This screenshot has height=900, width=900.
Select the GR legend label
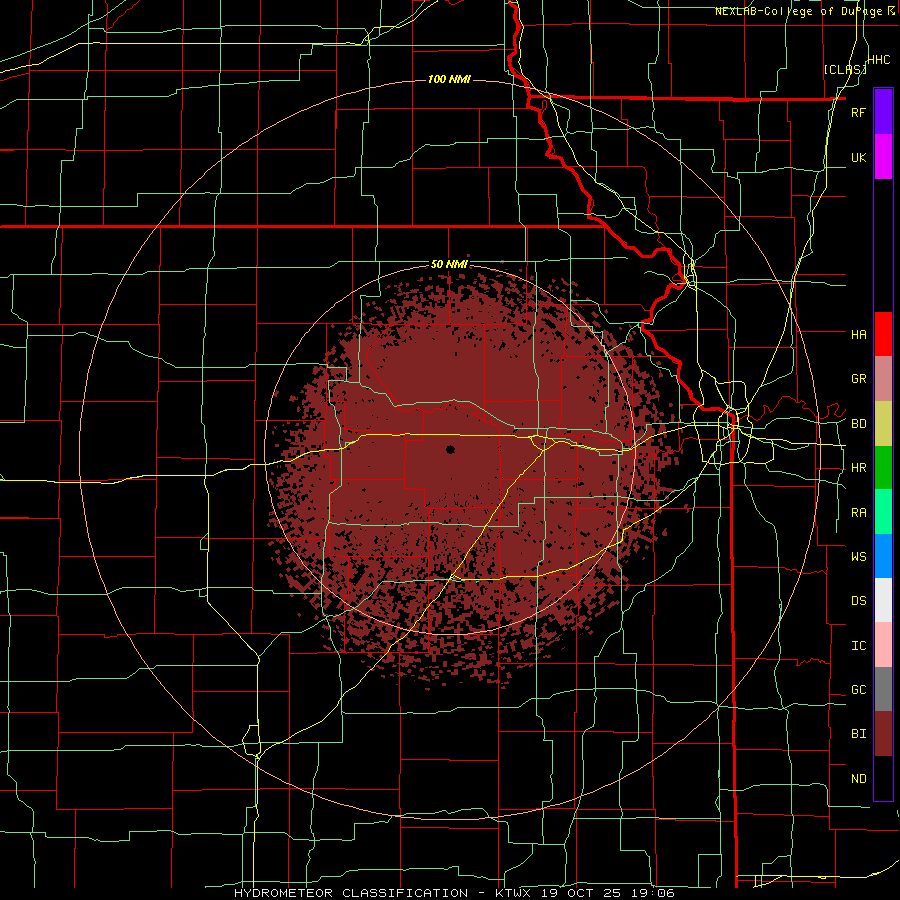(858, 379)
